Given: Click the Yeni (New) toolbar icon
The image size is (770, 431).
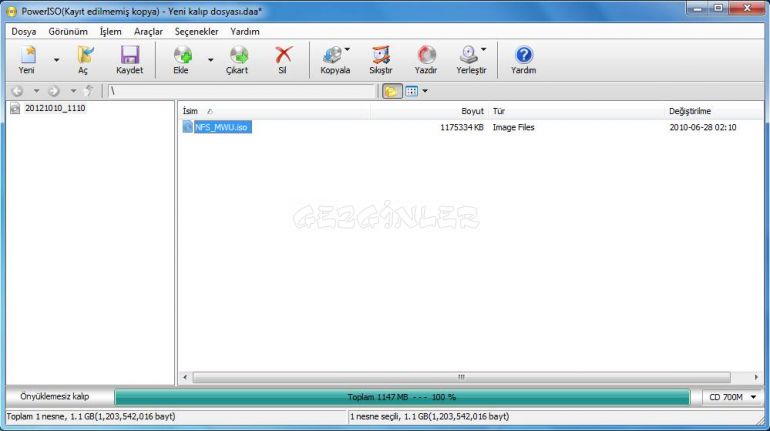Looking at the screenshot, I should coord(27,56).
